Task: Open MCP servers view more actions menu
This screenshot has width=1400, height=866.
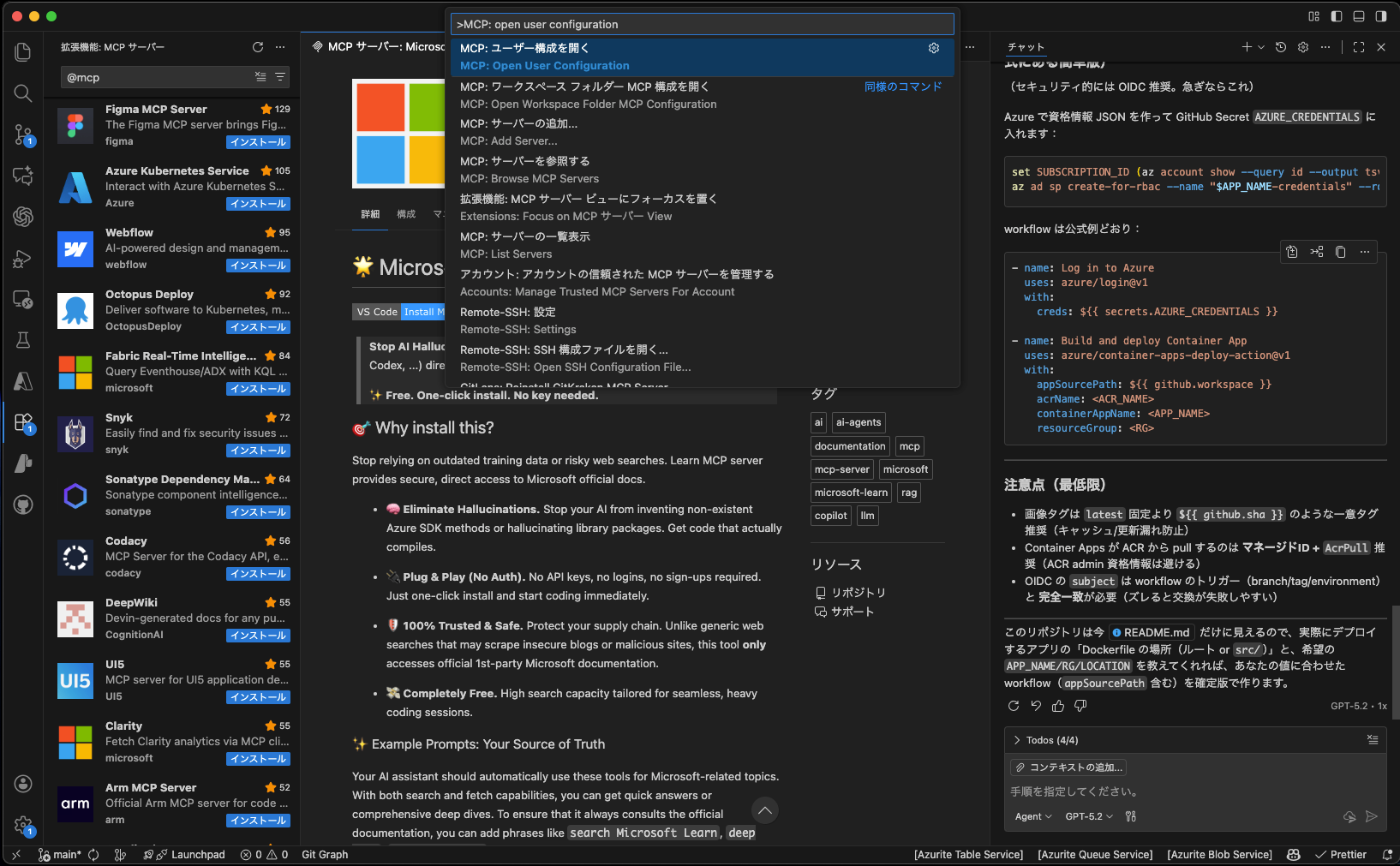Action: coord(281,47)
